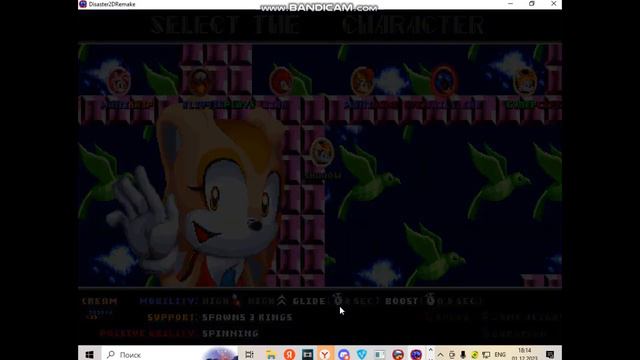Click the CREAM character name label
The width and height of the screenshot is (640, 360).
tap(100, 301)
